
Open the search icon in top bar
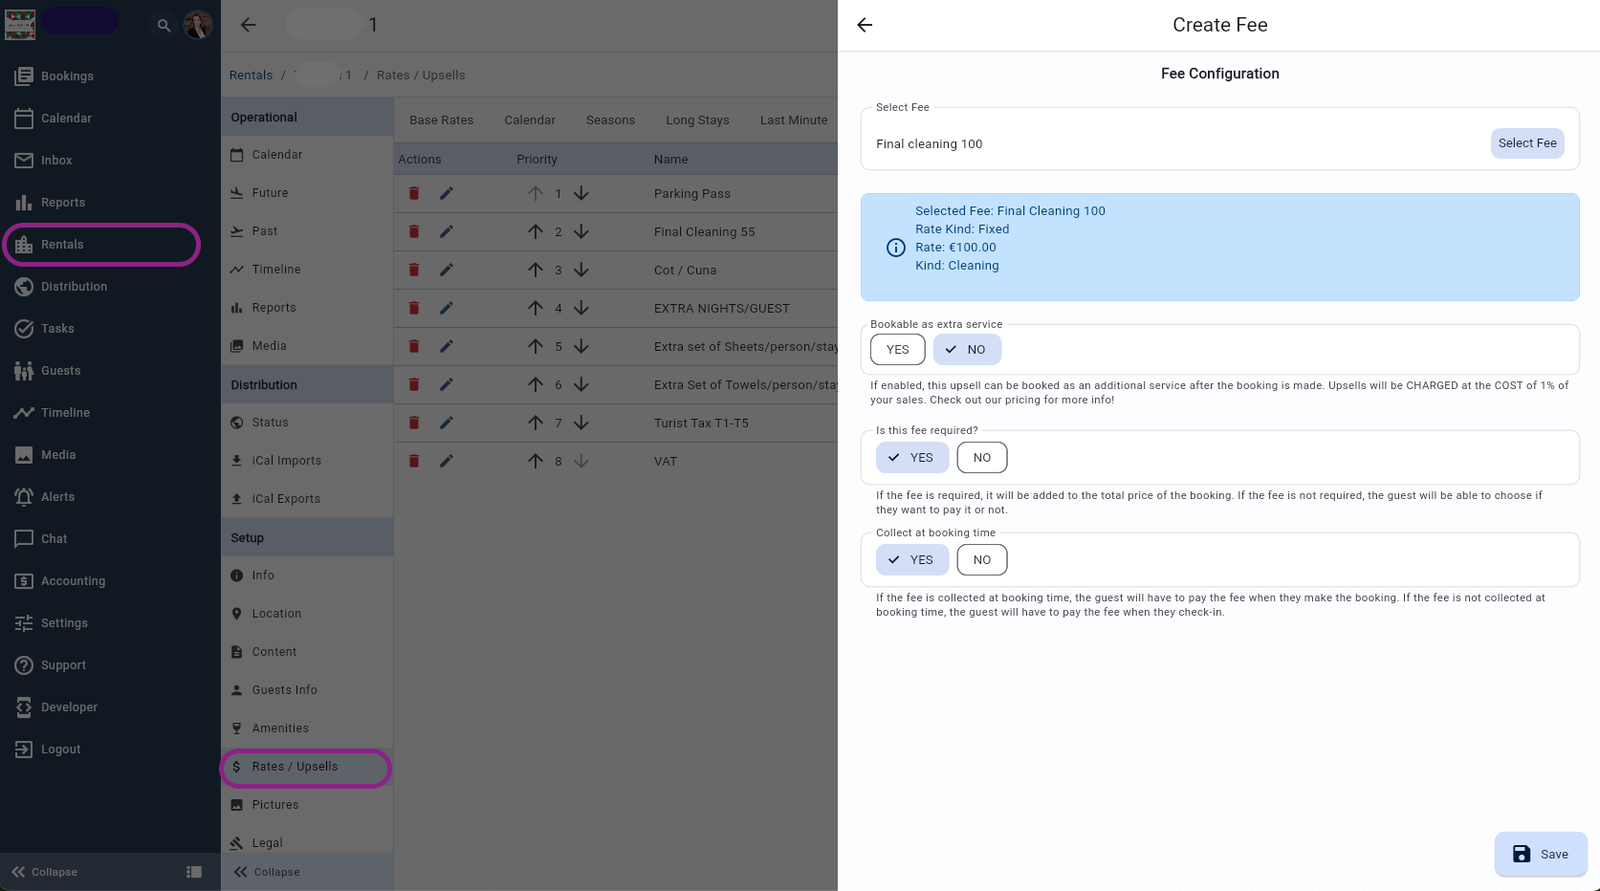pos(164,25)
